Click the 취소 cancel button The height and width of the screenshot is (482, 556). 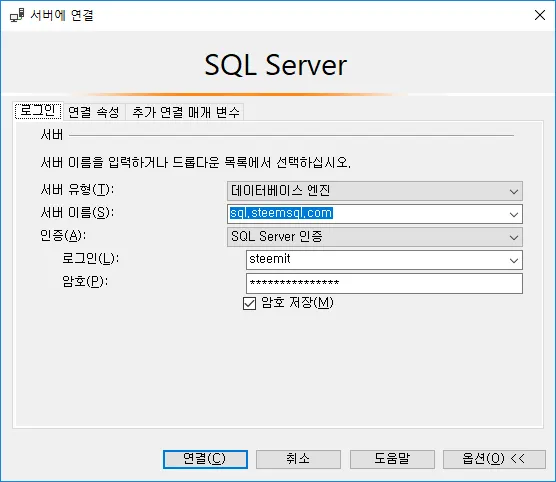click(x=298, y=459)
